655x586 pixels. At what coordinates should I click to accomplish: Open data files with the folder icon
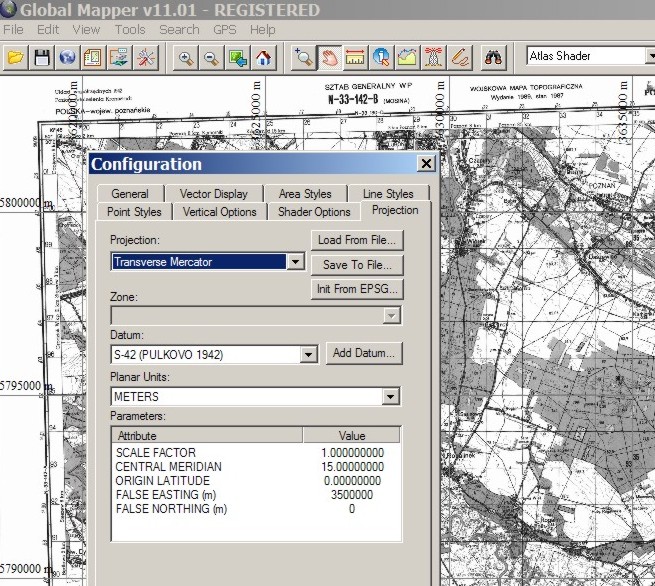(x=16, y=58)
